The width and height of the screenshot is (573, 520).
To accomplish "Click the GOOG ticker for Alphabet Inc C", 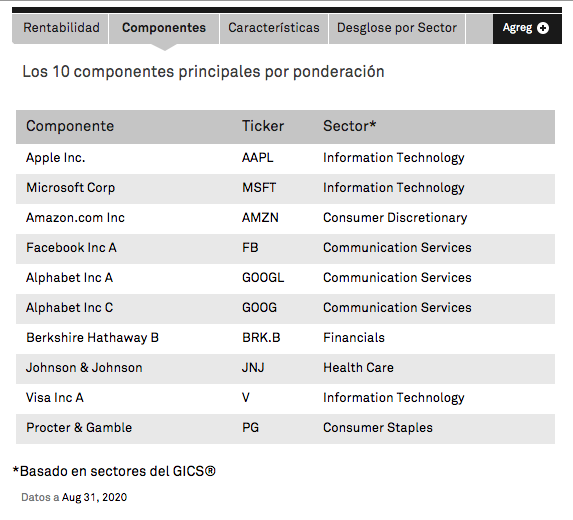I will (259, 308).
